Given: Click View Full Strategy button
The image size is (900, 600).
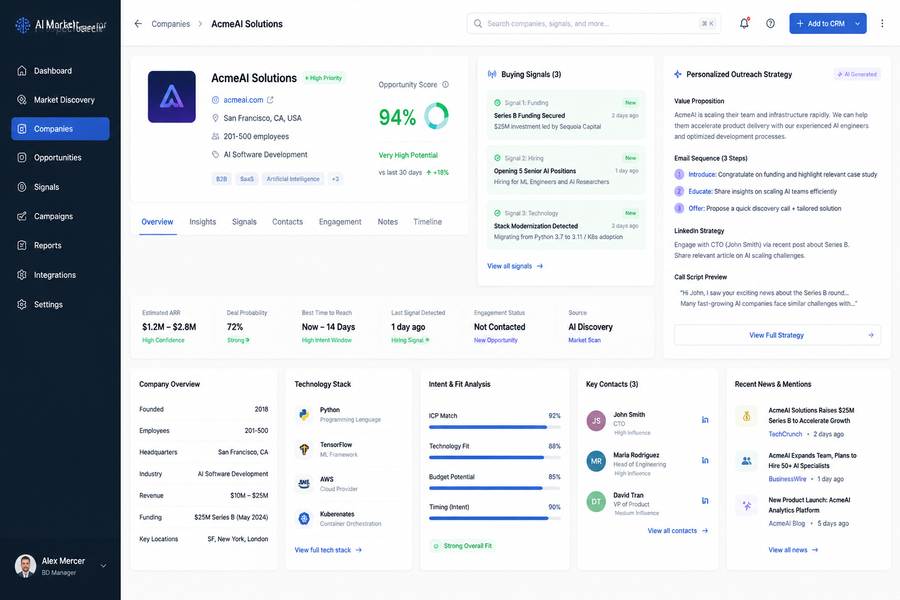Looking at the screenshot, I should click(x=777, y=335).
